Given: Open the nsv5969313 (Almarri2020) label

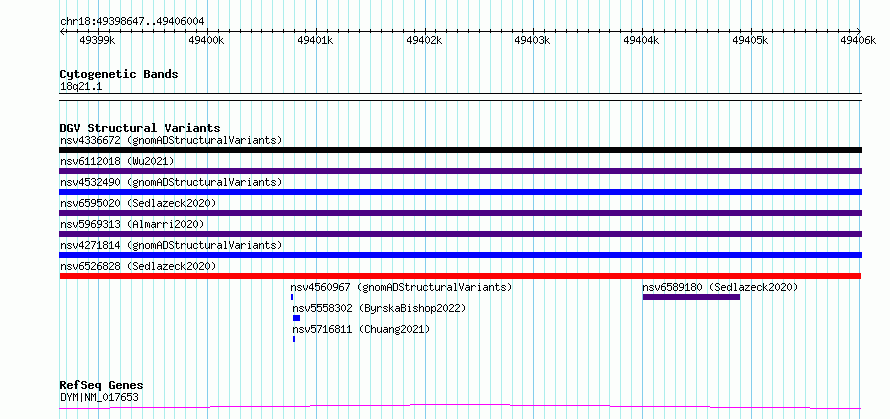Looking at the screenshot, I should (132, 224).
